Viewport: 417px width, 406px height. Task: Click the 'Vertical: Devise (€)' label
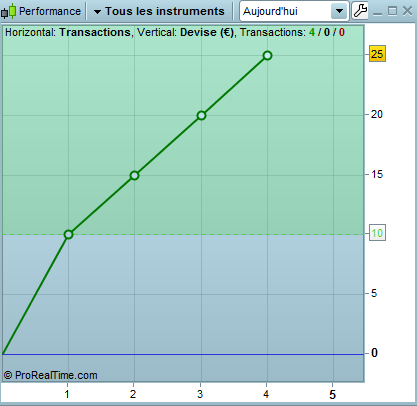coord(186,32)
